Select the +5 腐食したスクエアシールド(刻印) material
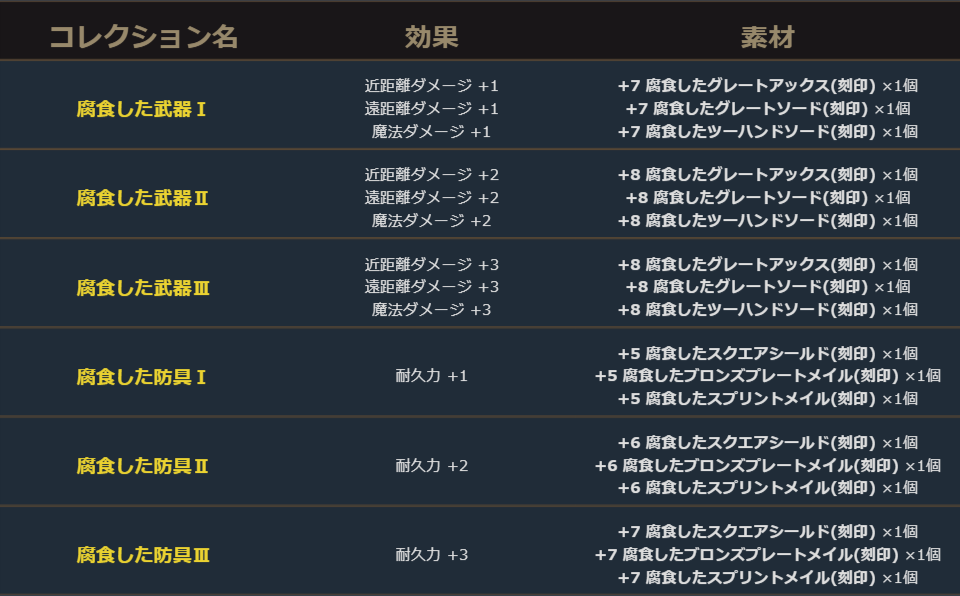Screen dimensions: 960x596 coord(746,354)
